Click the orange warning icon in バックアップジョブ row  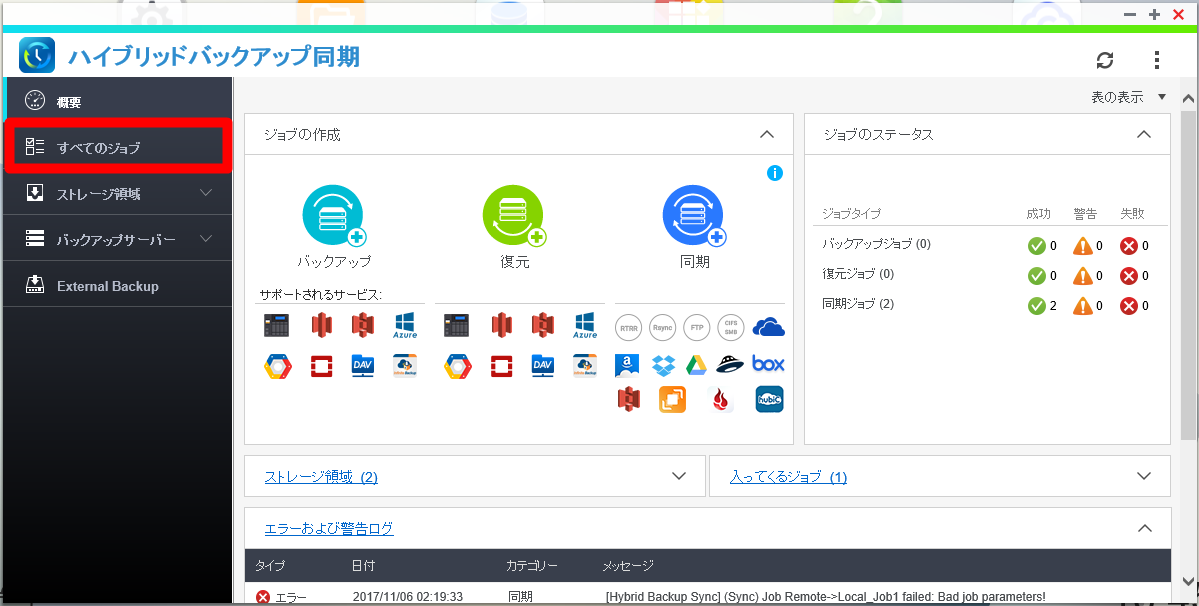(1083, 246)
